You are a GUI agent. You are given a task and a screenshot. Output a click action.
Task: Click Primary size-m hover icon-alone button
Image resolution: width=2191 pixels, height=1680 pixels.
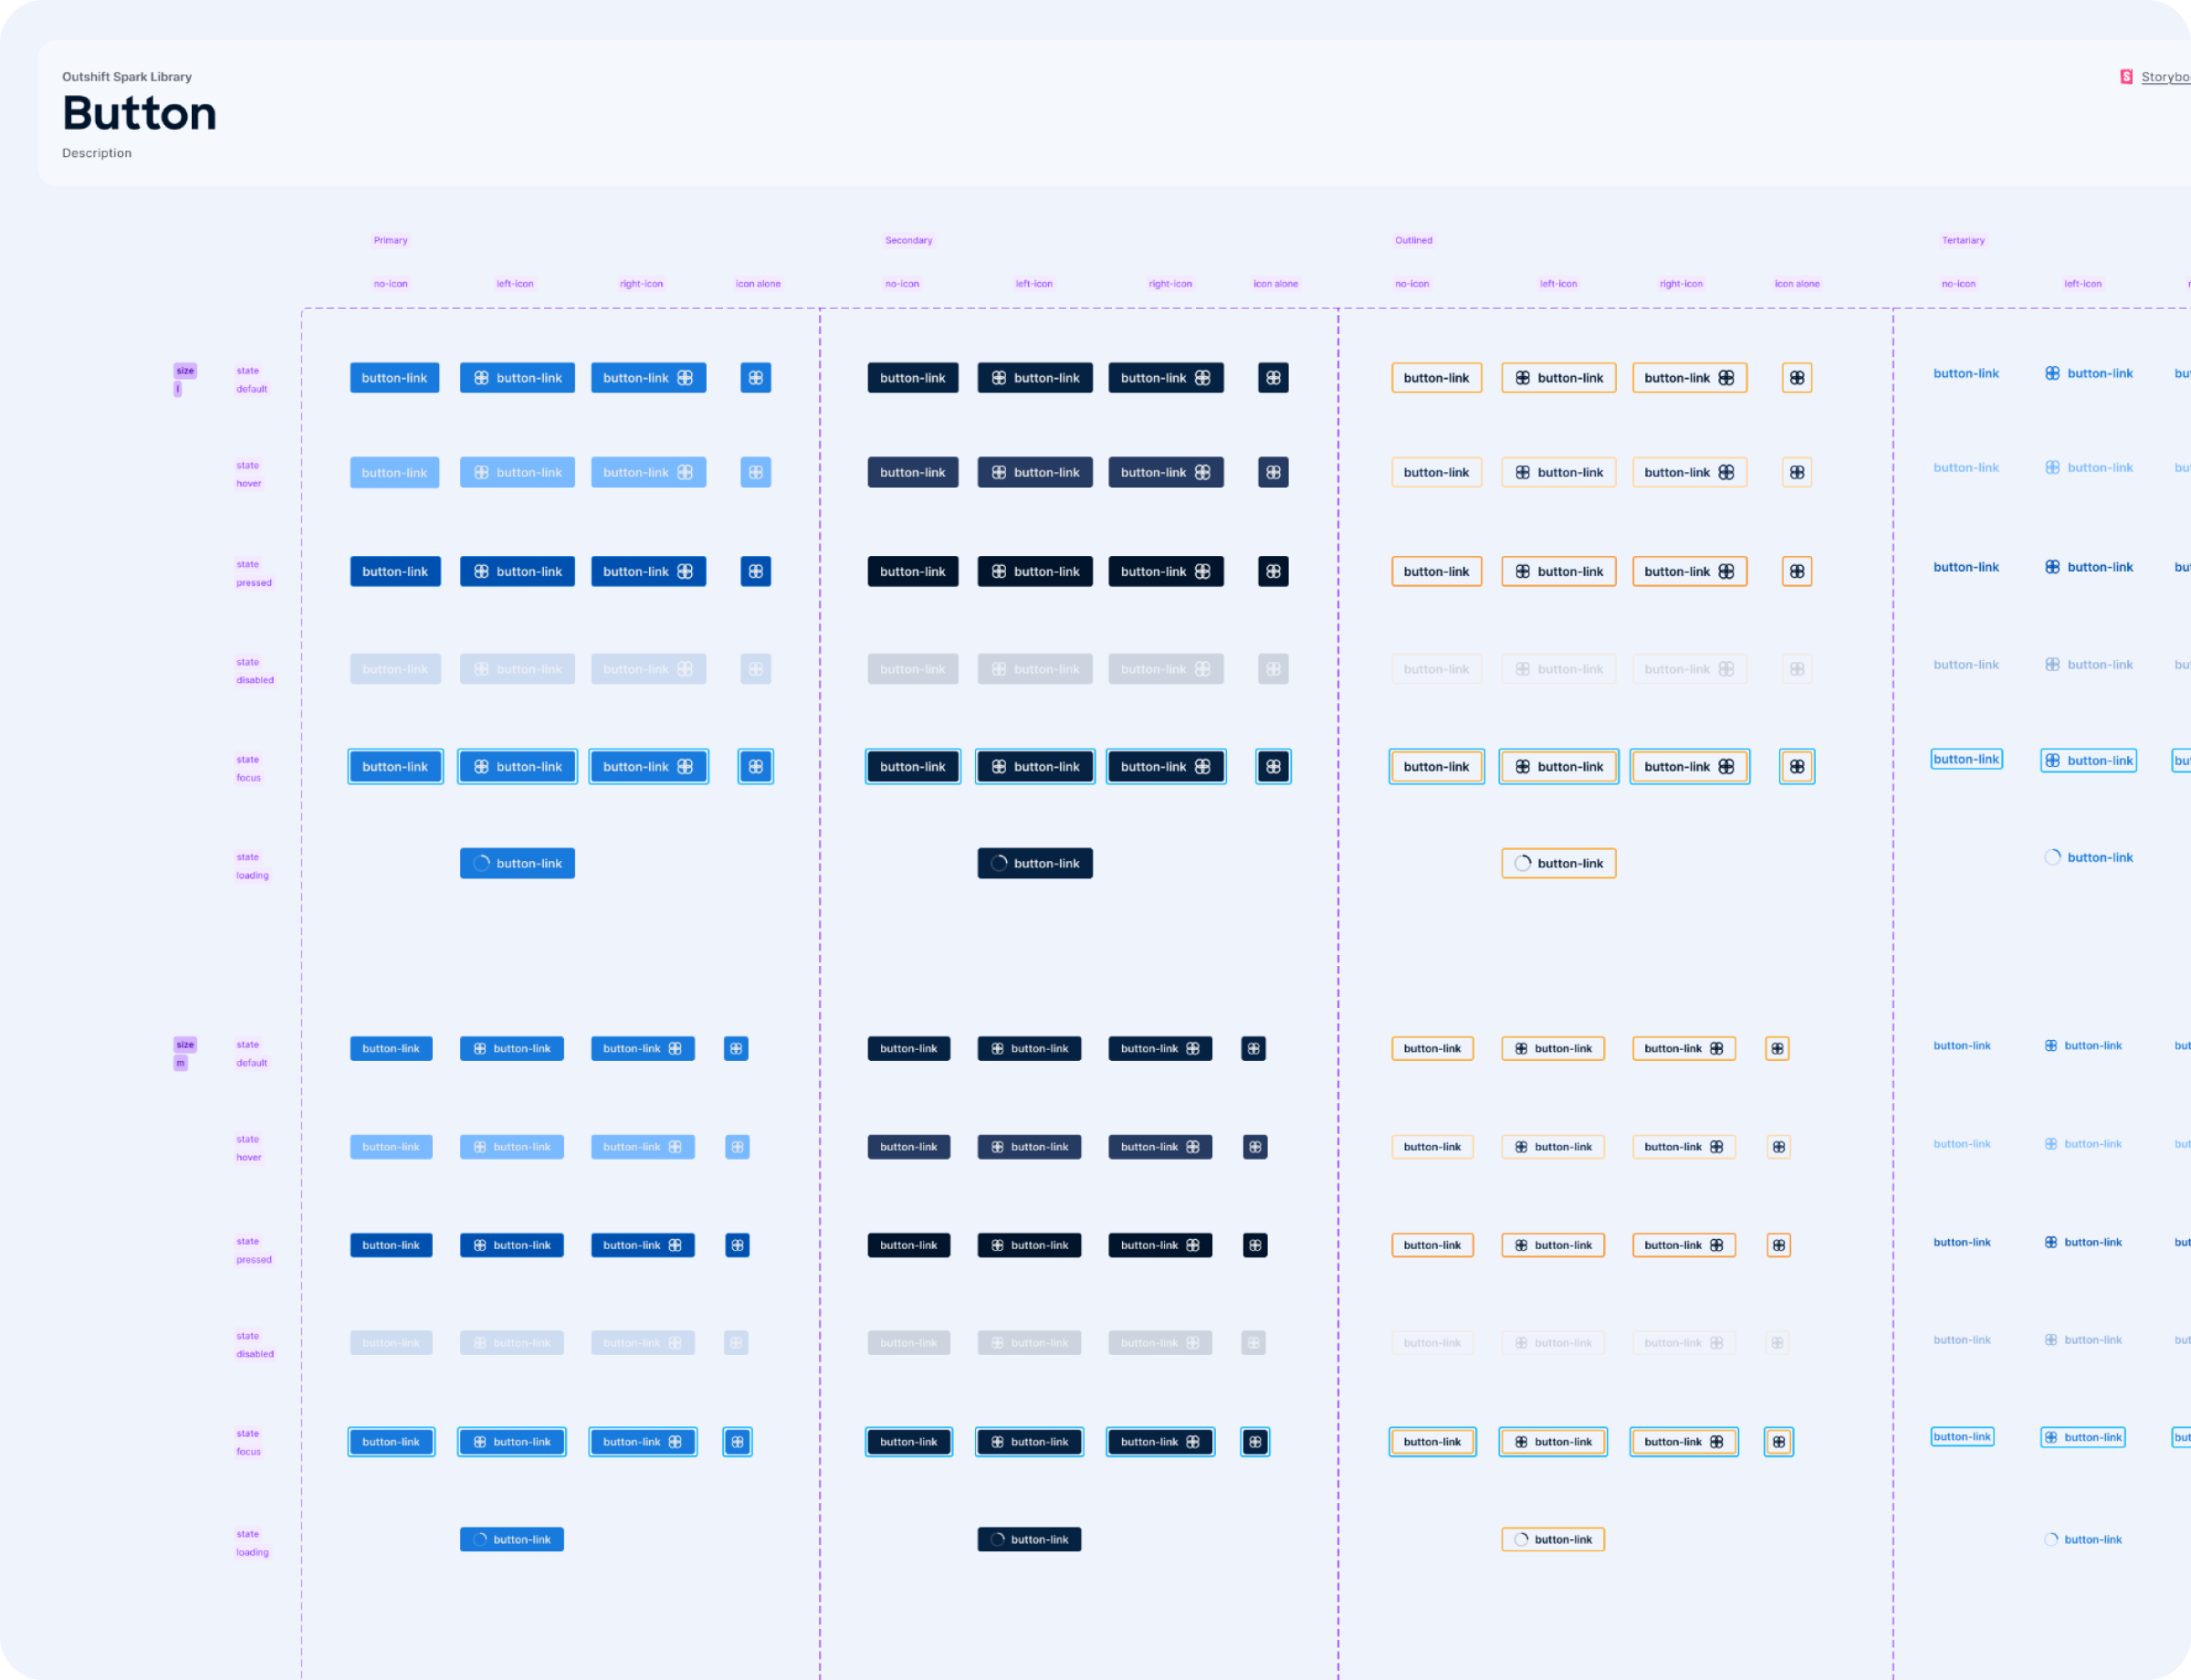pos(737,1147)
